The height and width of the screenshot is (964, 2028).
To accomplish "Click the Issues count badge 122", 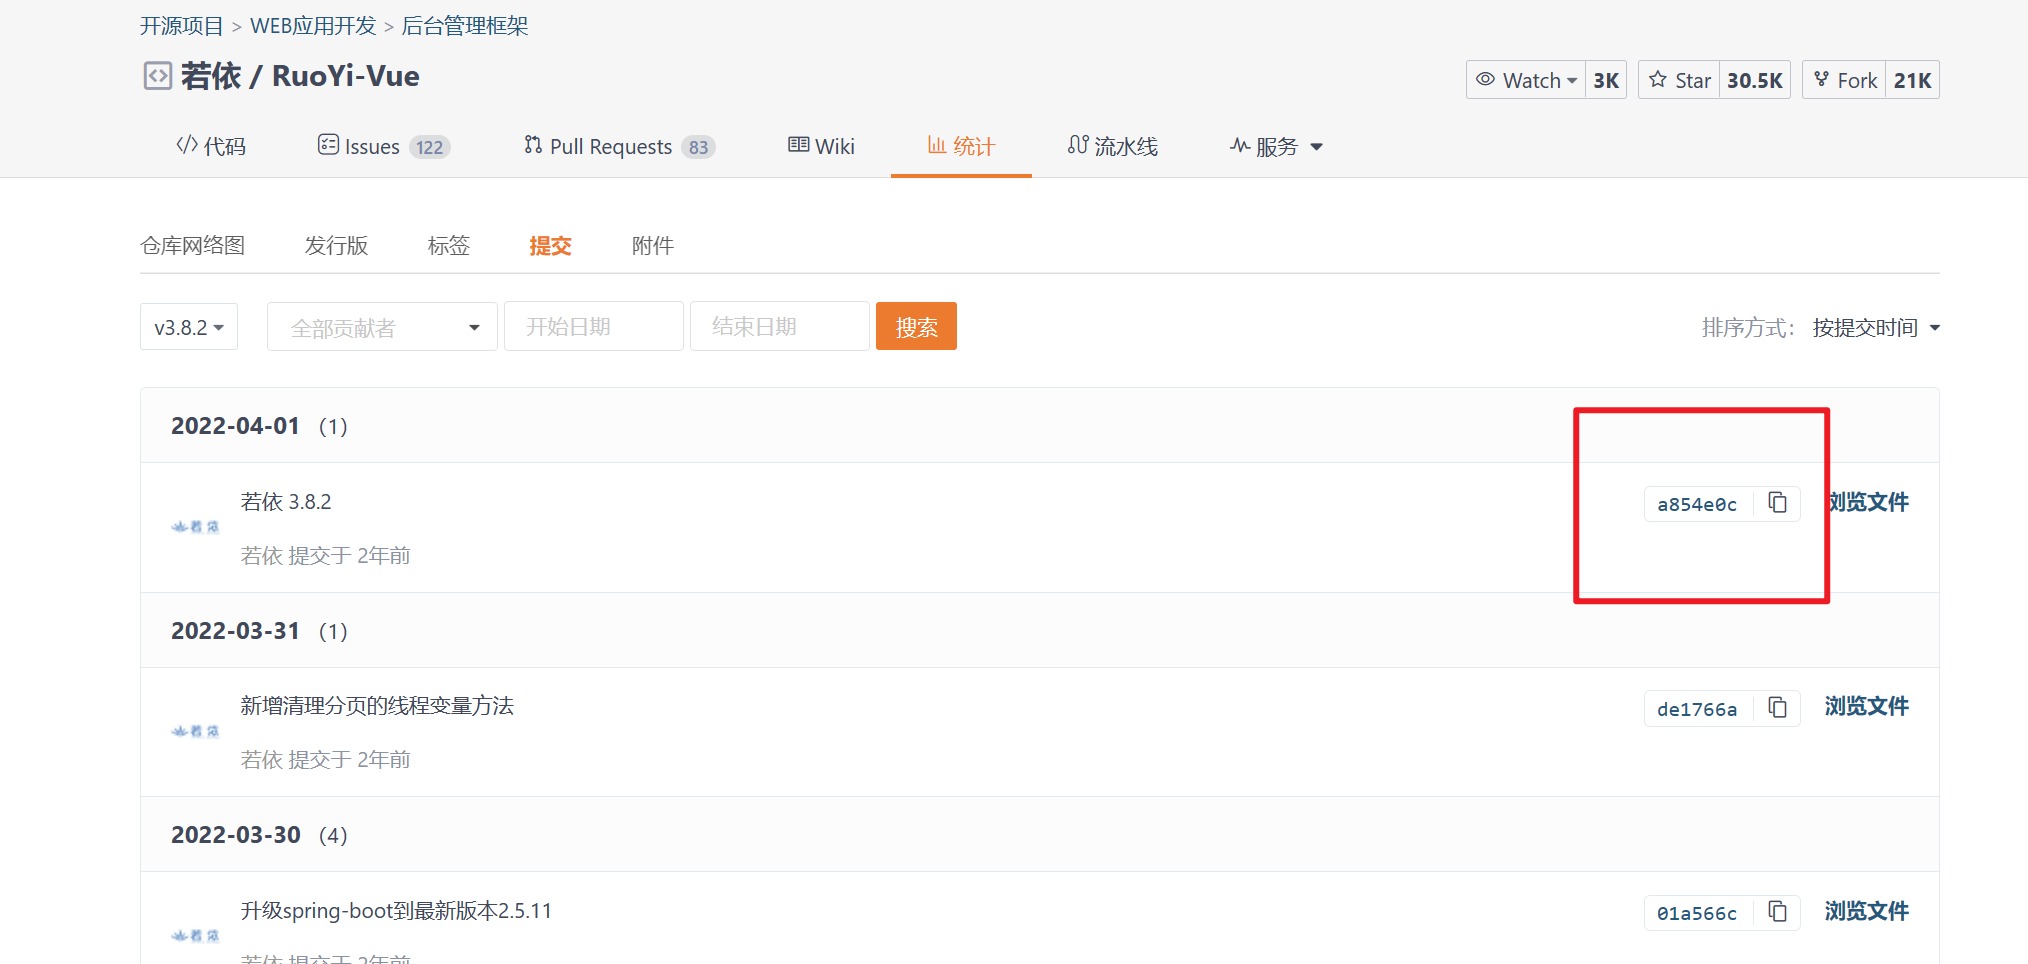I will point(430,147).
